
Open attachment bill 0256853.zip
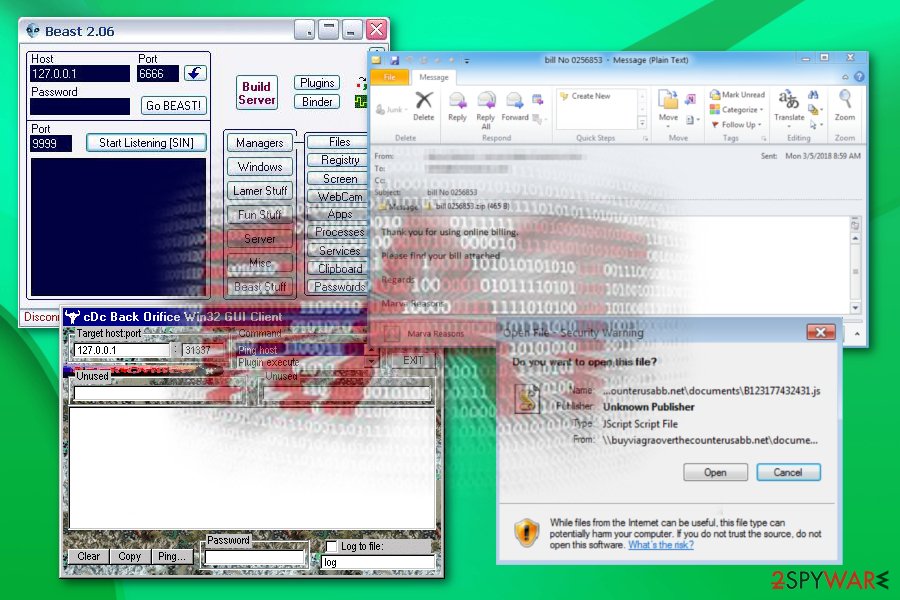[467, 206]
